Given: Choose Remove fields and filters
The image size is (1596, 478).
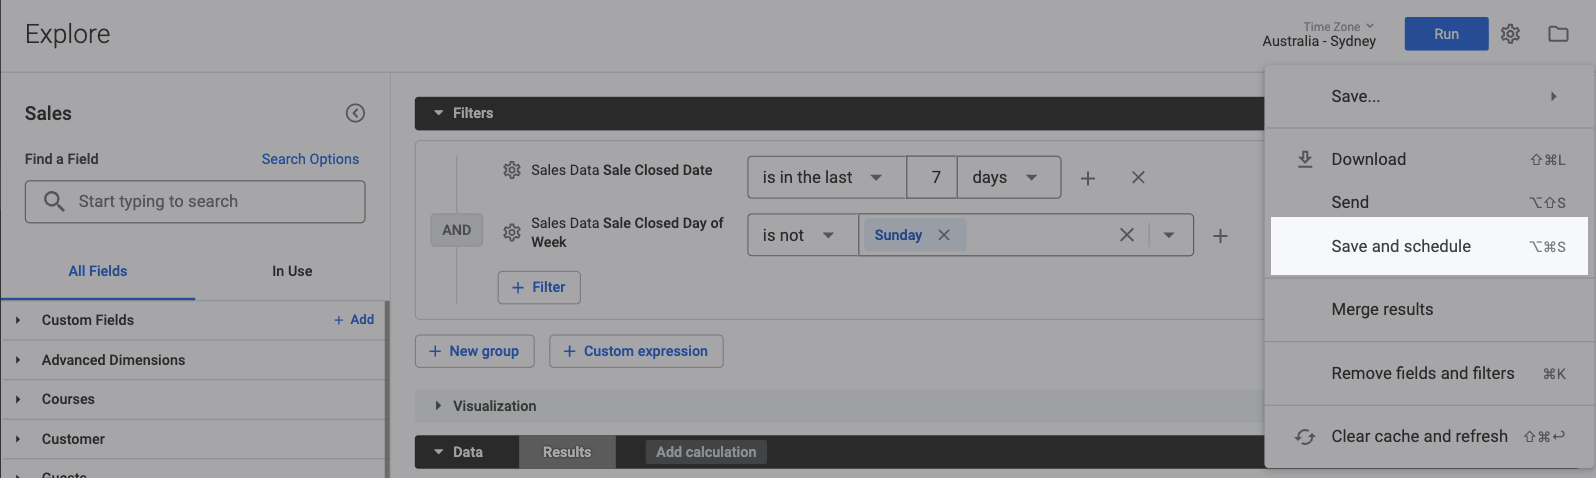Looking at the screenshot, I should pos(1430,373).
